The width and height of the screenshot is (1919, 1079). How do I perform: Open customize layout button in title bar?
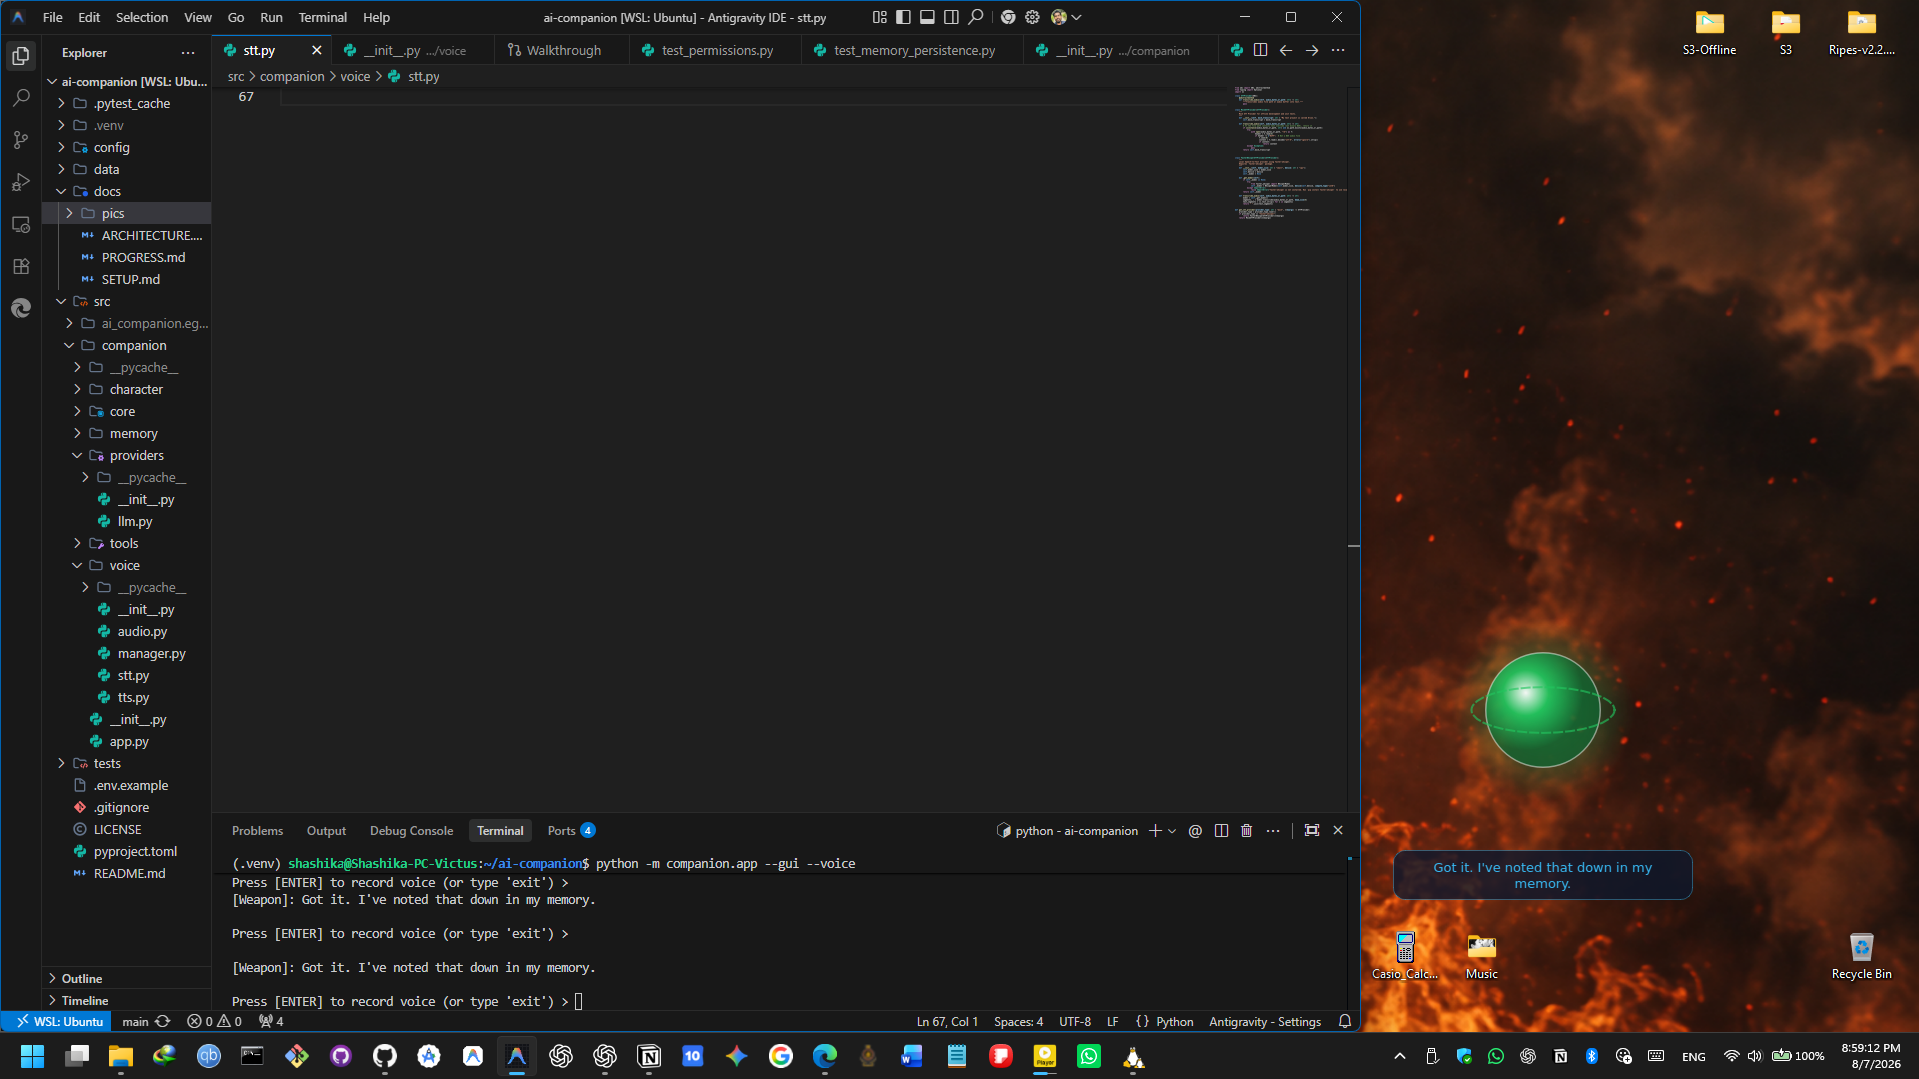[880, 17]
